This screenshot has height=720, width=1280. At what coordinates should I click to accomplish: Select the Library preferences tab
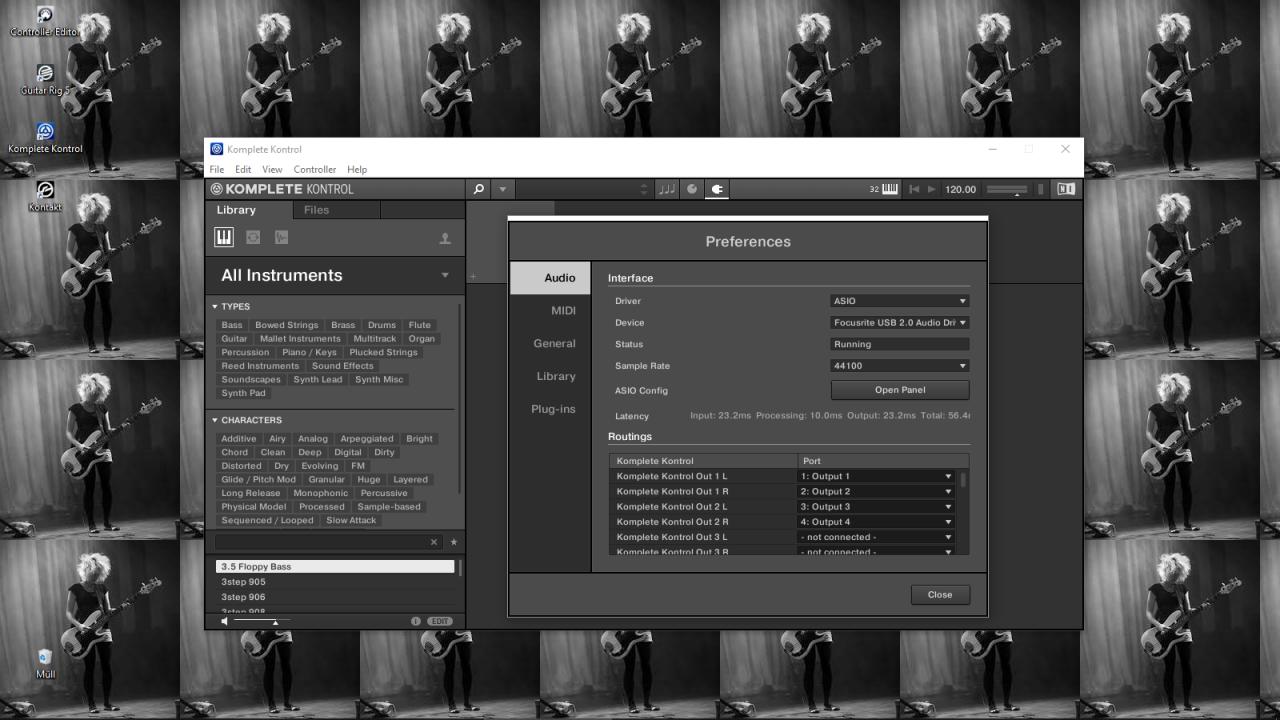550,377
